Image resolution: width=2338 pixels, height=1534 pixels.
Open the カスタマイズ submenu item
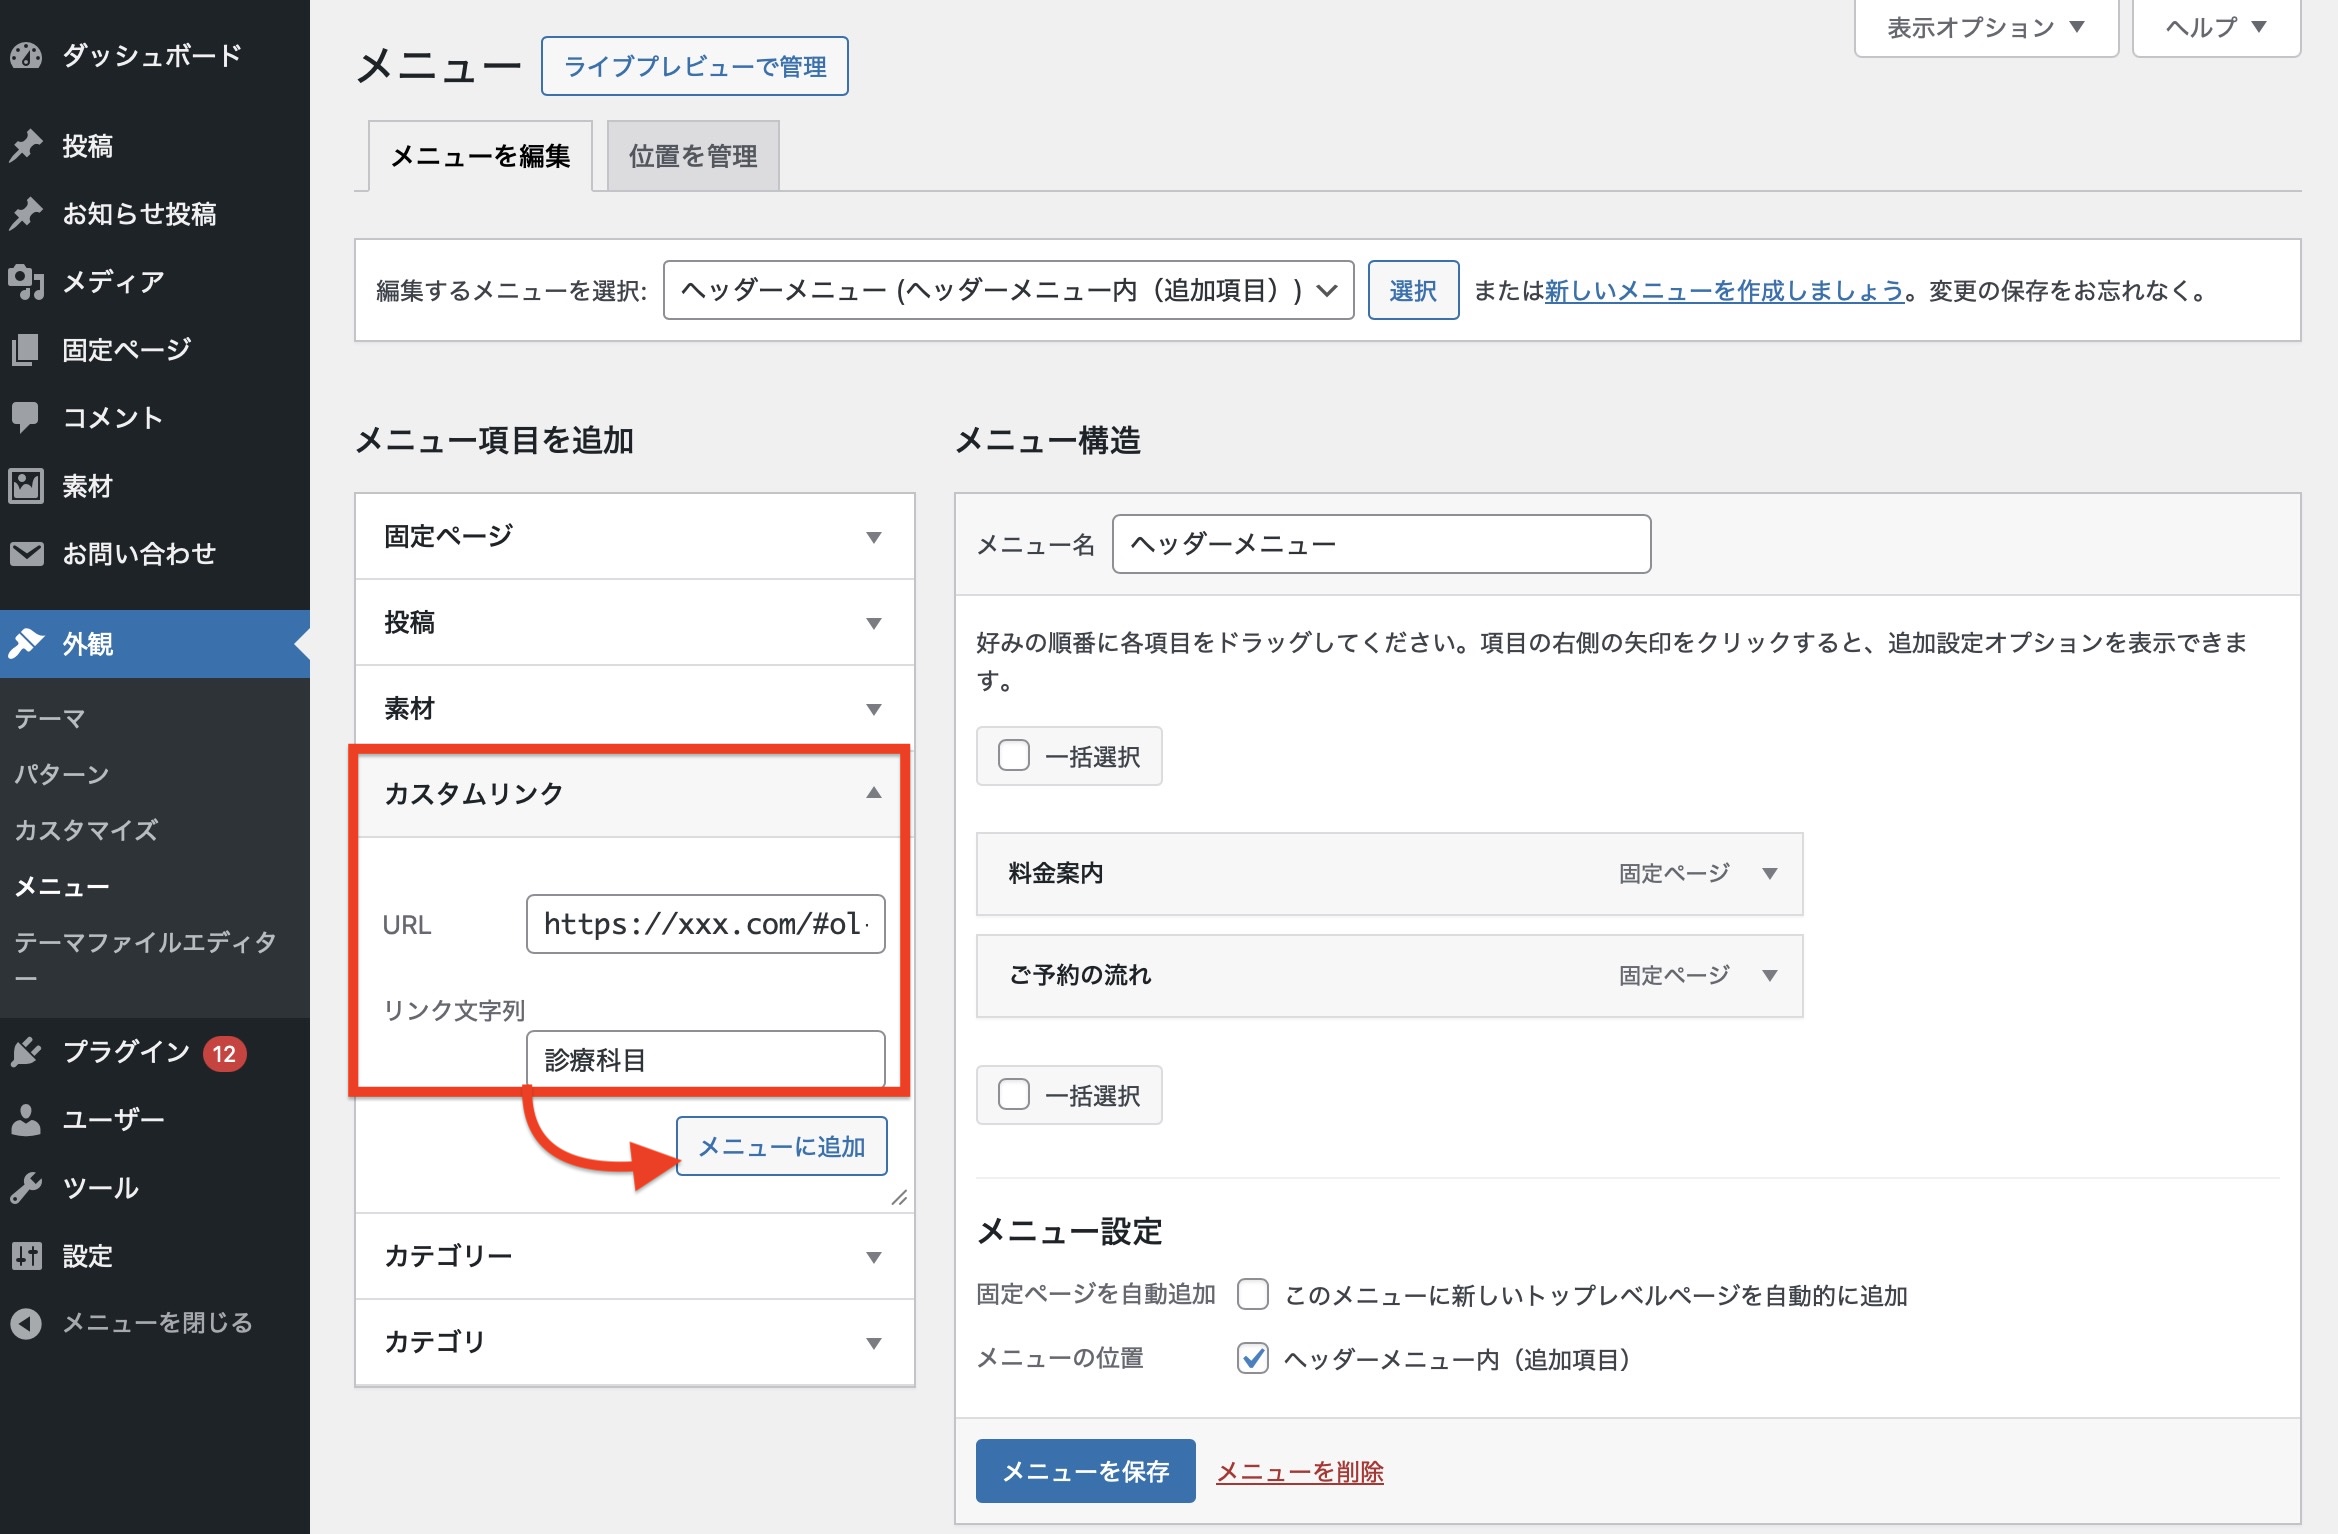pyautogui.click(x=86, y=830)
